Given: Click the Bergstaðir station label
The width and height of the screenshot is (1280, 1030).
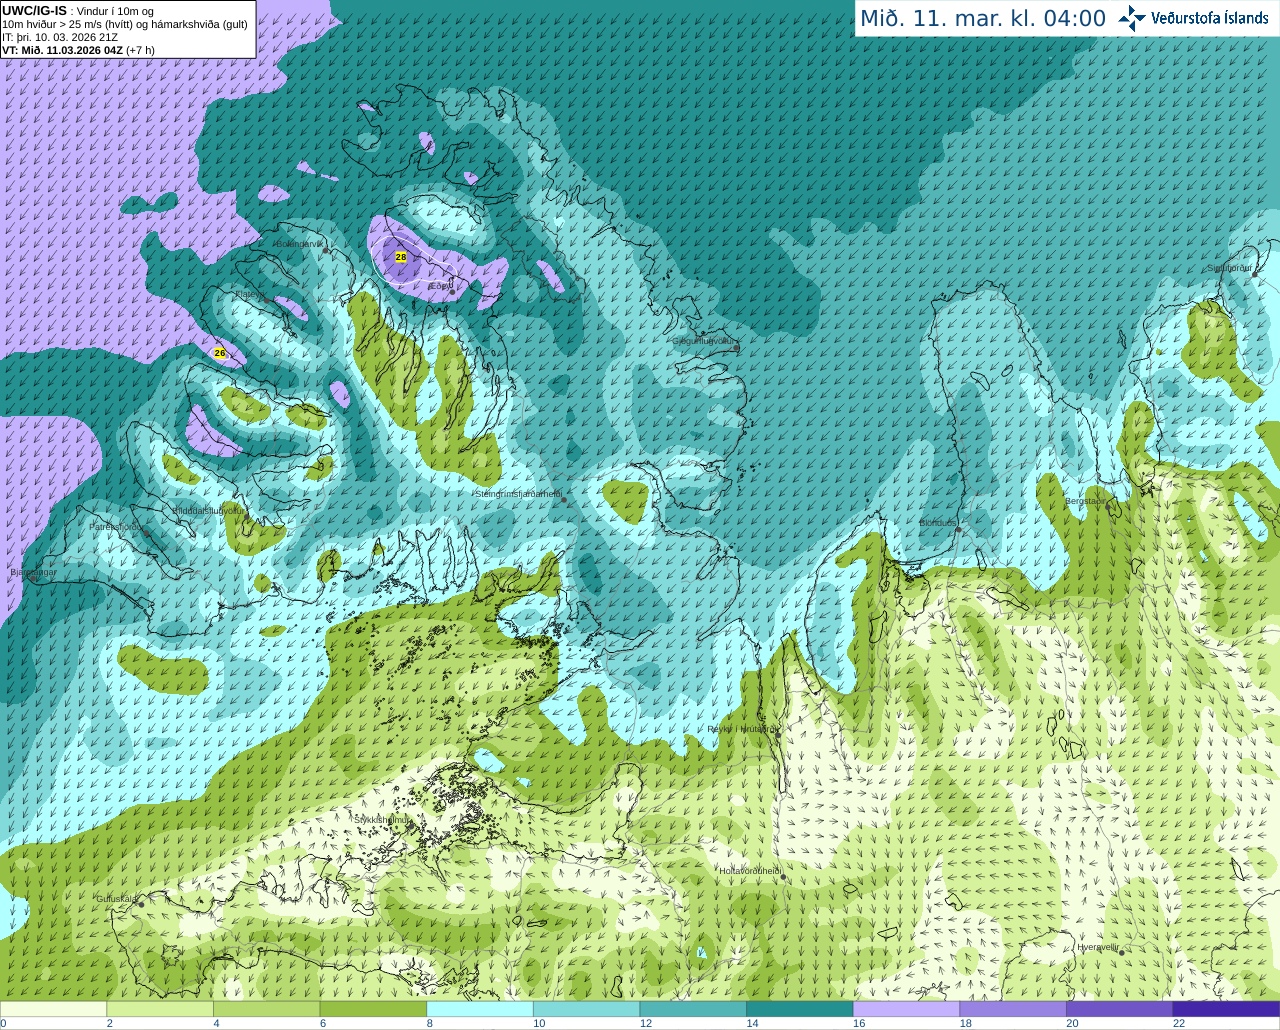Looking at the screenshot, I should pyautogui.click(x=1086, y=500).
